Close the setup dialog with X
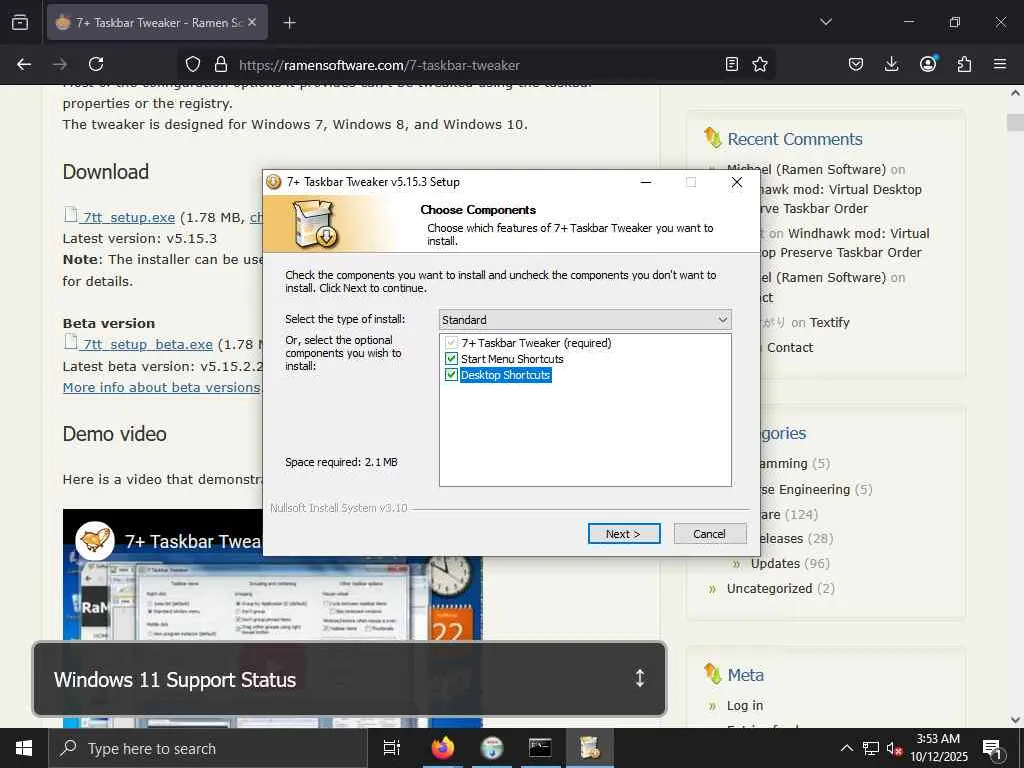Image resolution: width=1024 pixels, height=768 pixels. click(x=737, y=182)
